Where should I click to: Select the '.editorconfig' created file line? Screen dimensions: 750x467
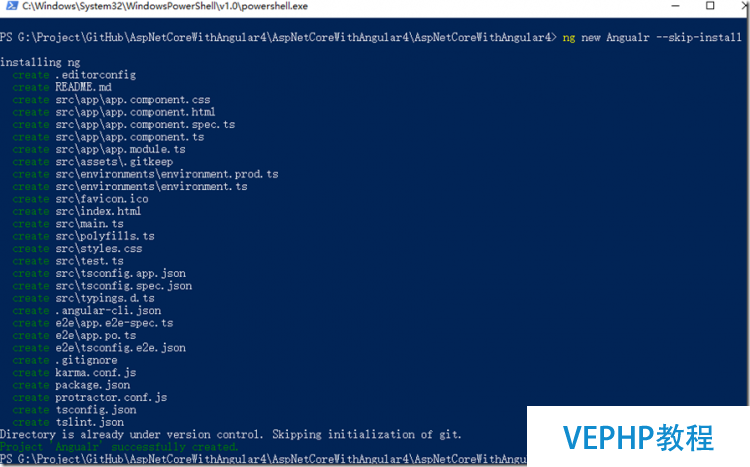74,75
